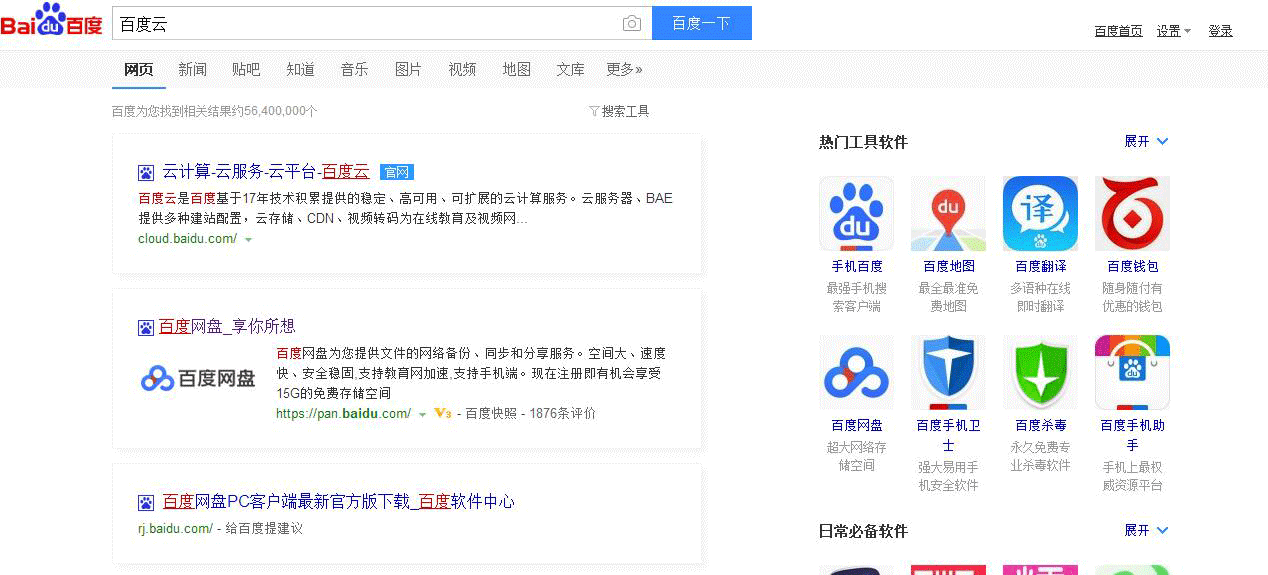The image size is (1268, 575).
Task: Click the 手机百度 text label
Action: (x=857, y=266)
